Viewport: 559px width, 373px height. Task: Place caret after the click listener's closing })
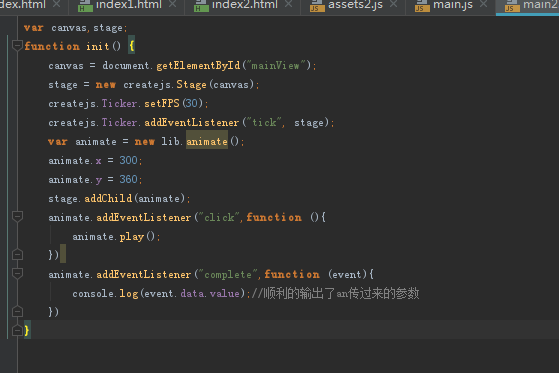(x=60, y=255)
